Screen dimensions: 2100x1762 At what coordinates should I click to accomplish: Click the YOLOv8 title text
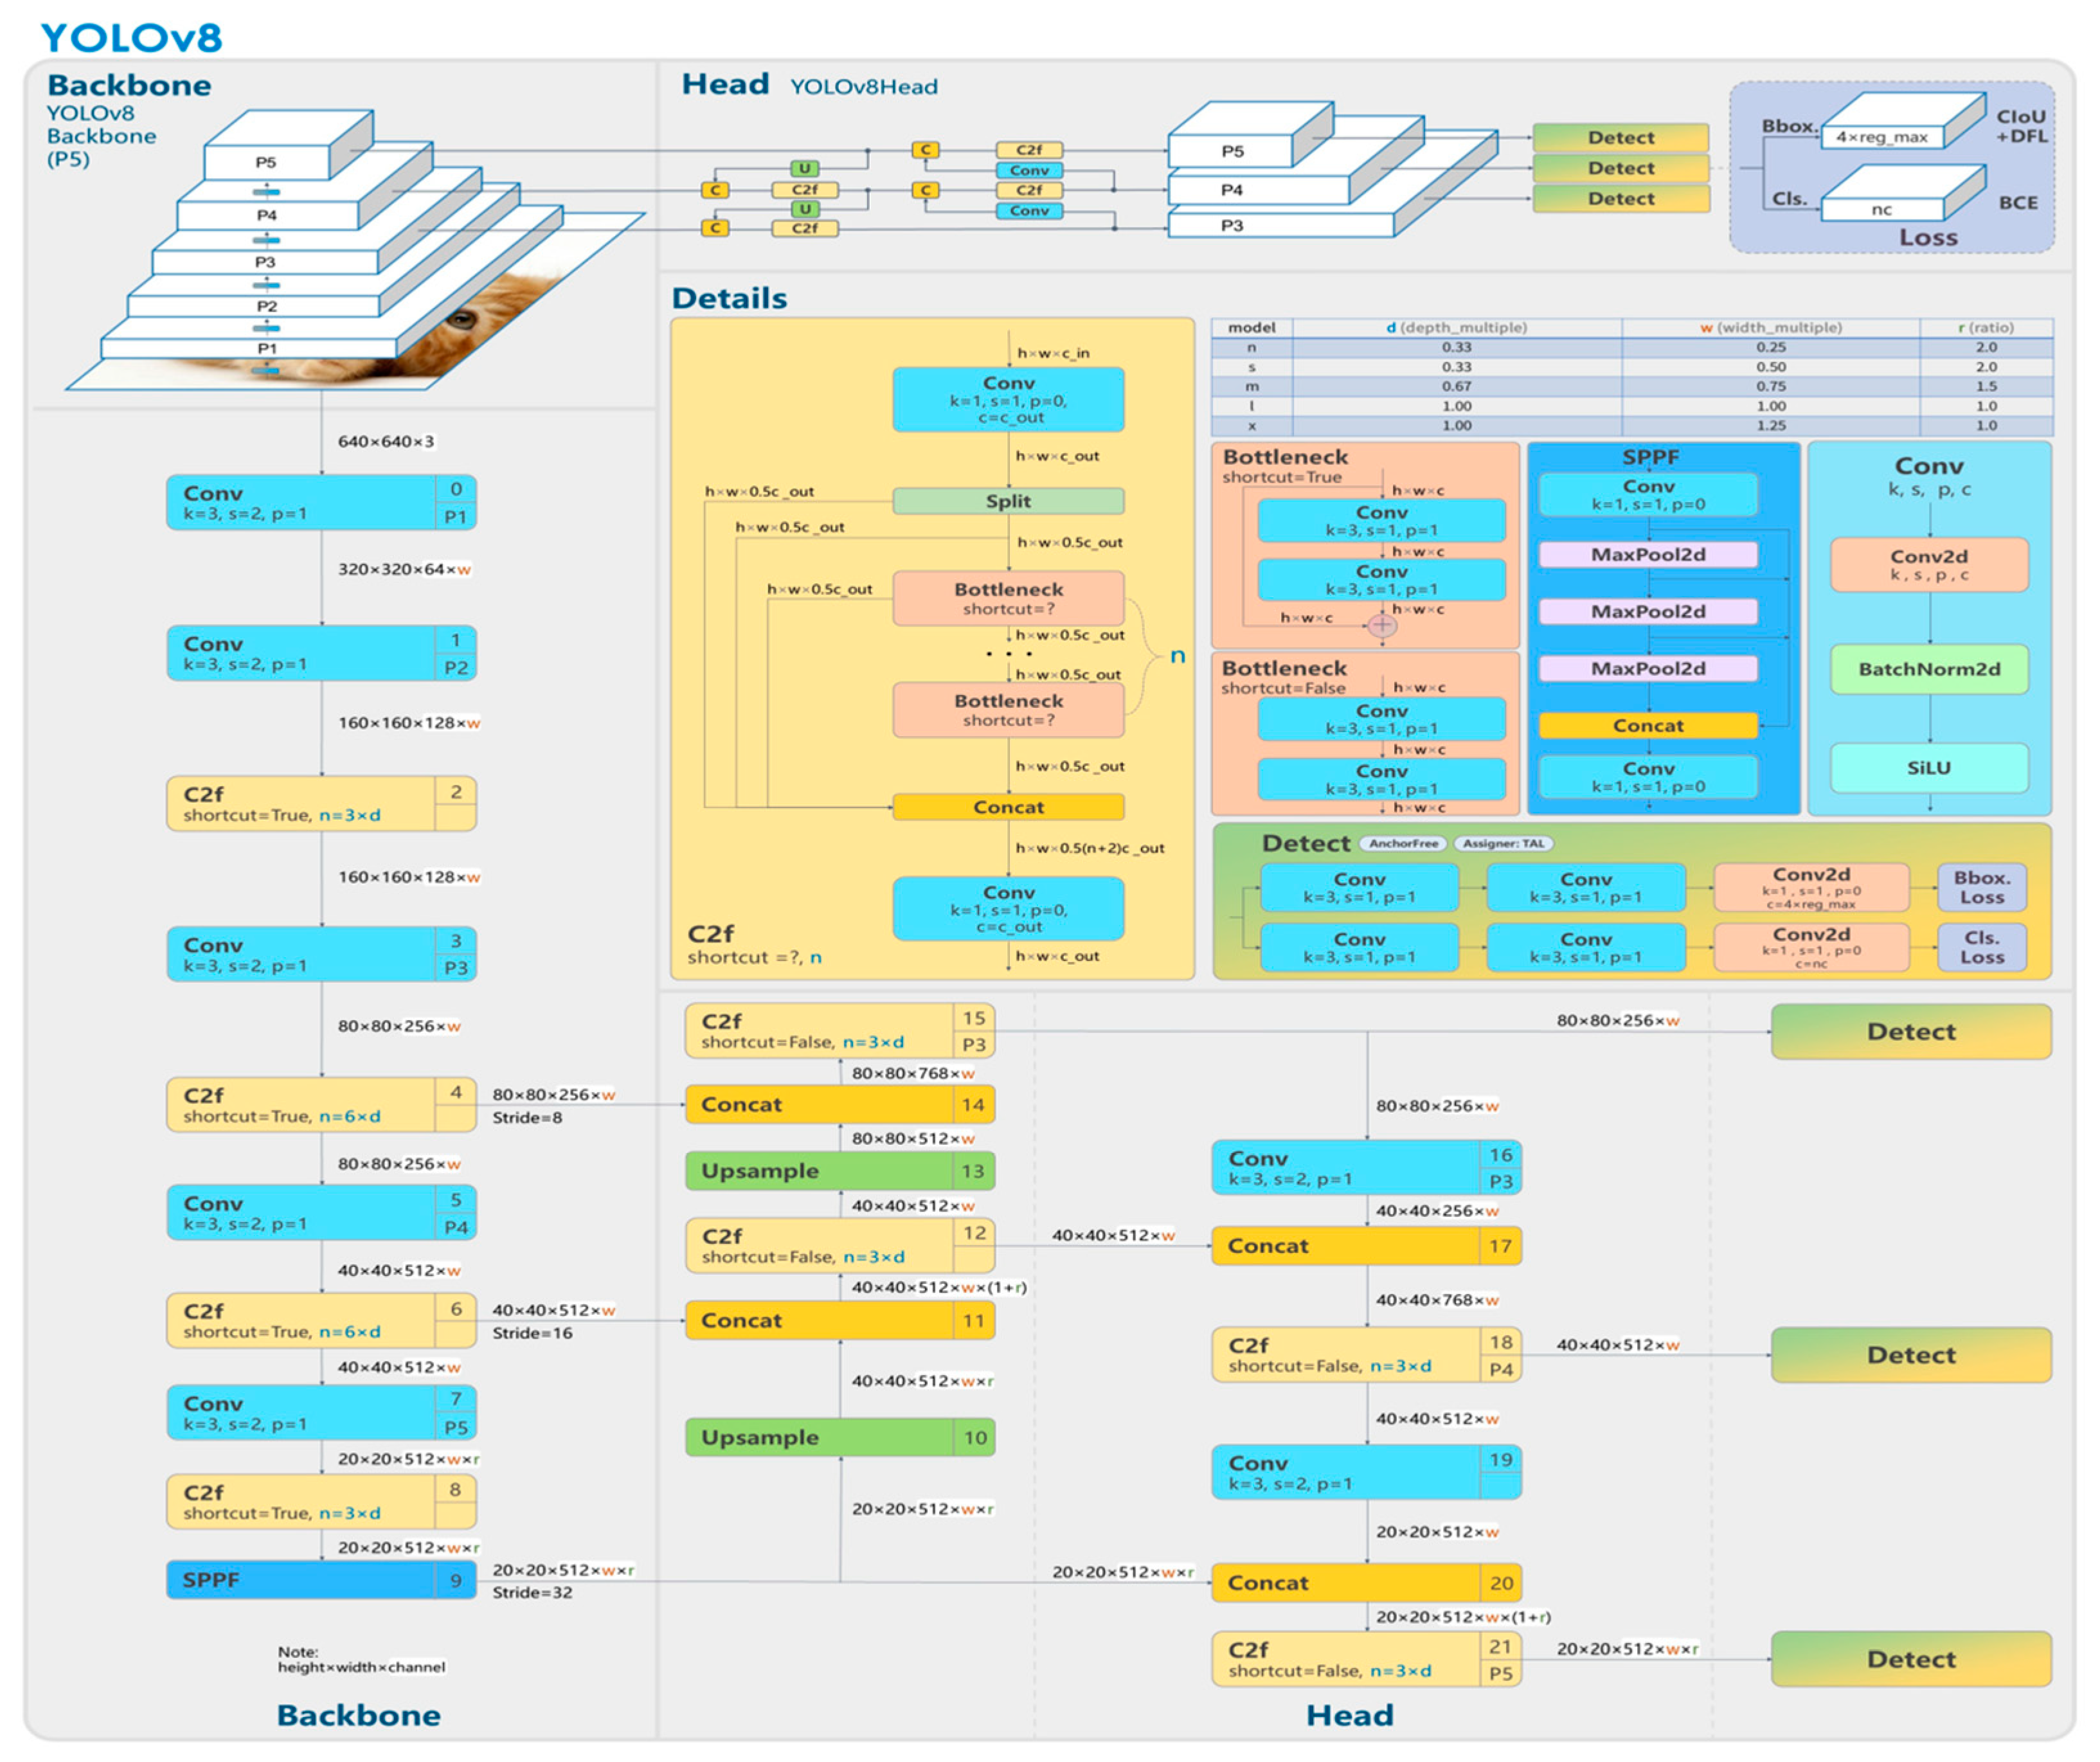tap(131, 37)
